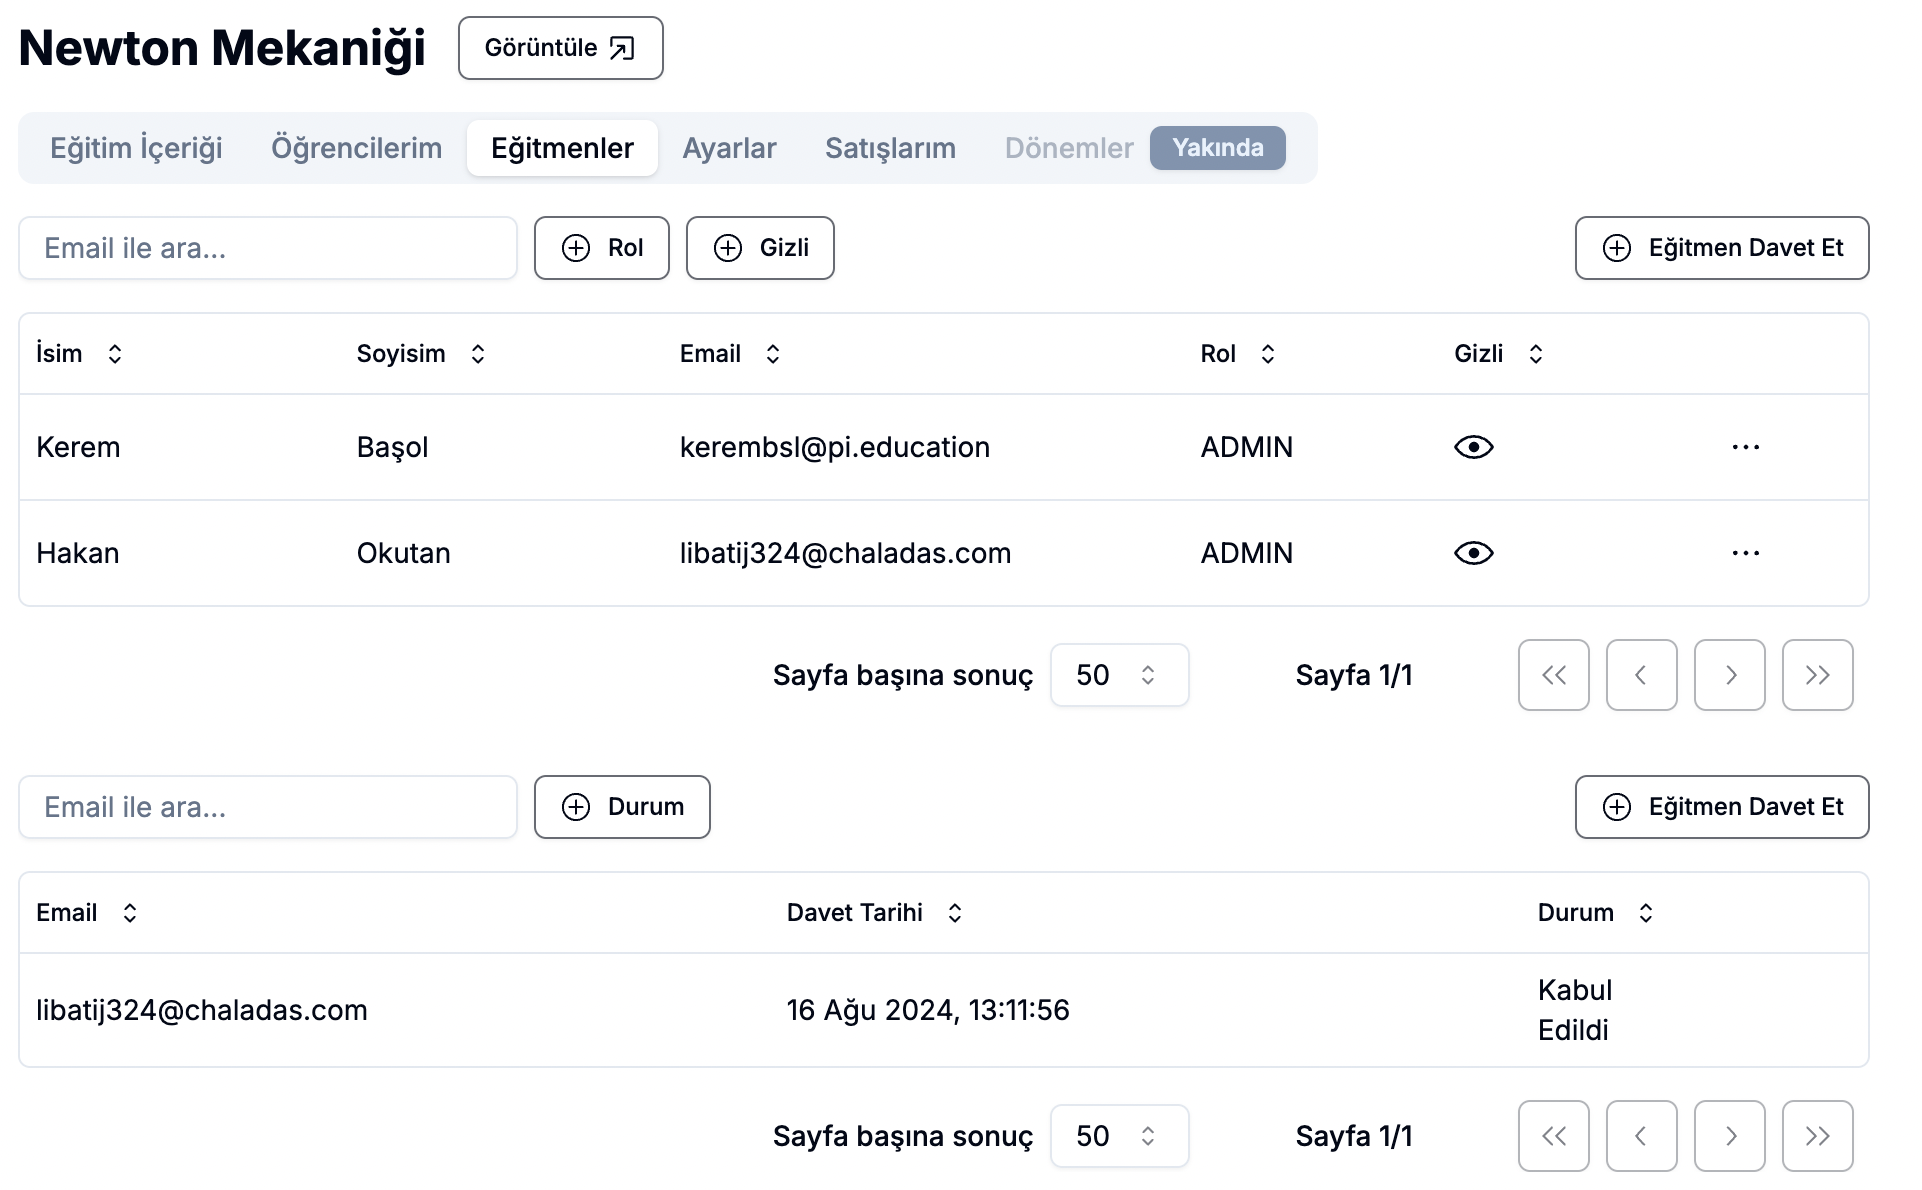The width and height of the screenshot is (1922, 1190).
Task: Open the Gizli filter button
Action: [760, 248]
